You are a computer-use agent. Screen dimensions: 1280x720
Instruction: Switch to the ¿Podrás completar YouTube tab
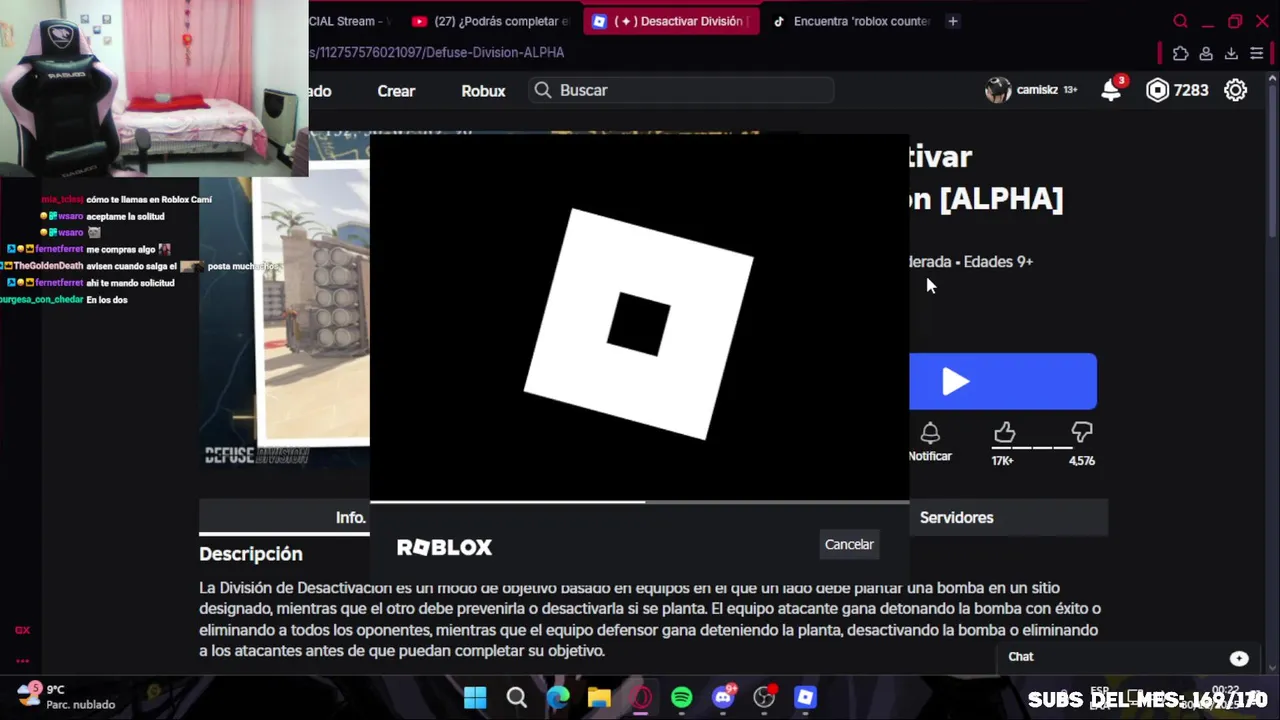490,21
